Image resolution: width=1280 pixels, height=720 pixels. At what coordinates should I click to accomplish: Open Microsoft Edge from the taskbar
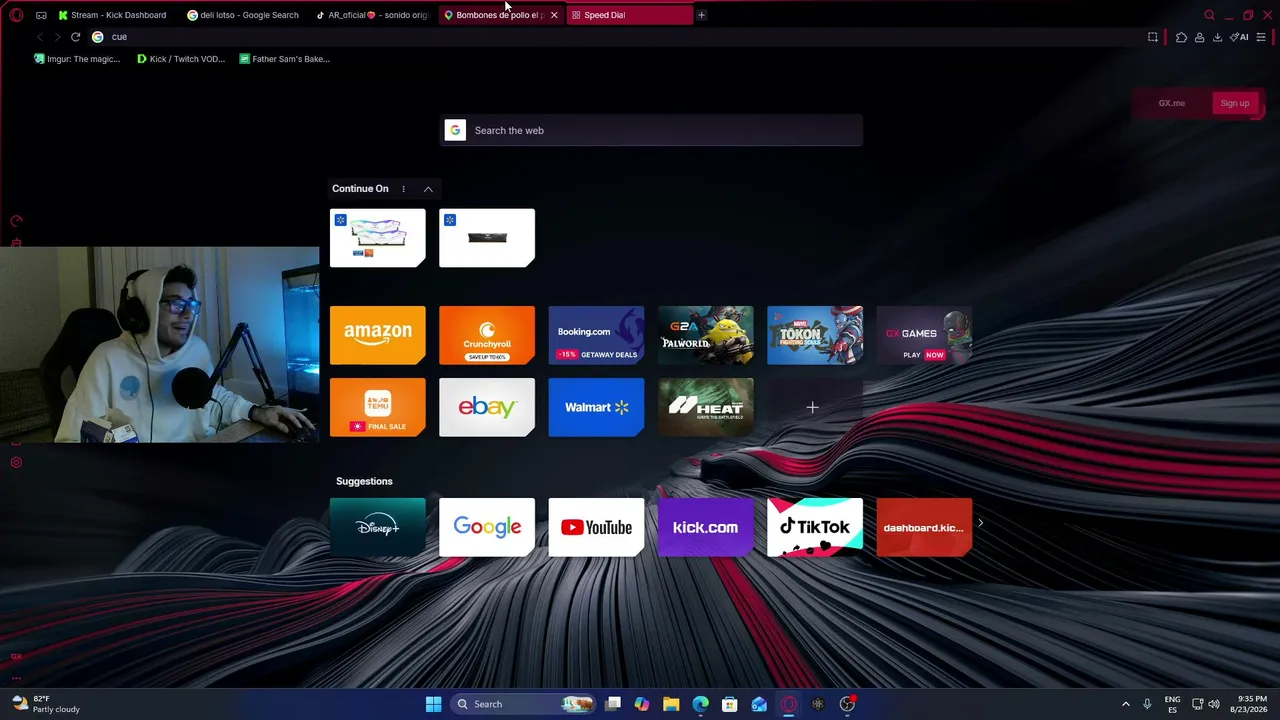(x=701, y=704)
